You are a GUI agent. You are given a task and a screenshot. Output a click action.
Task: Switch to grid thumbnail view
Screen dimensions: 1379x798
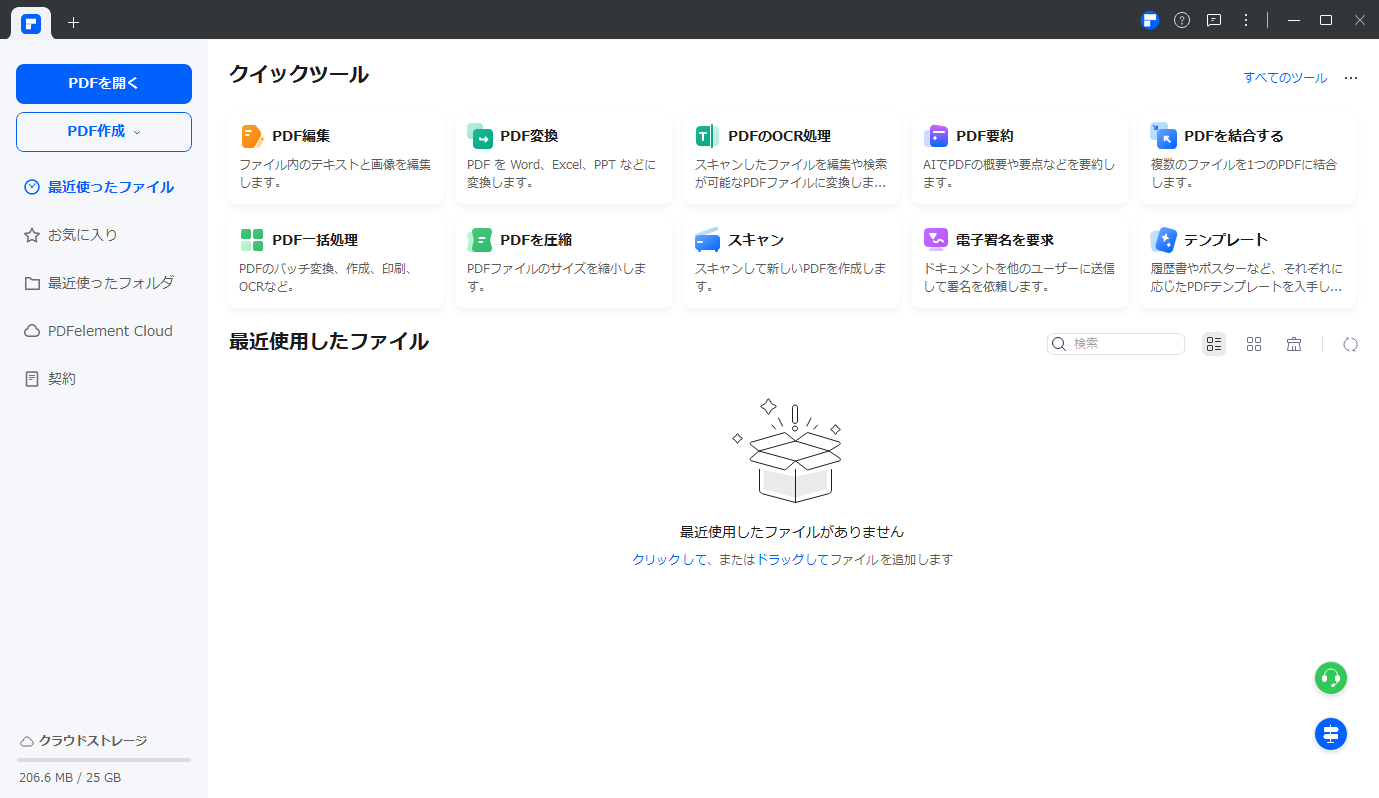(1254, 344)
